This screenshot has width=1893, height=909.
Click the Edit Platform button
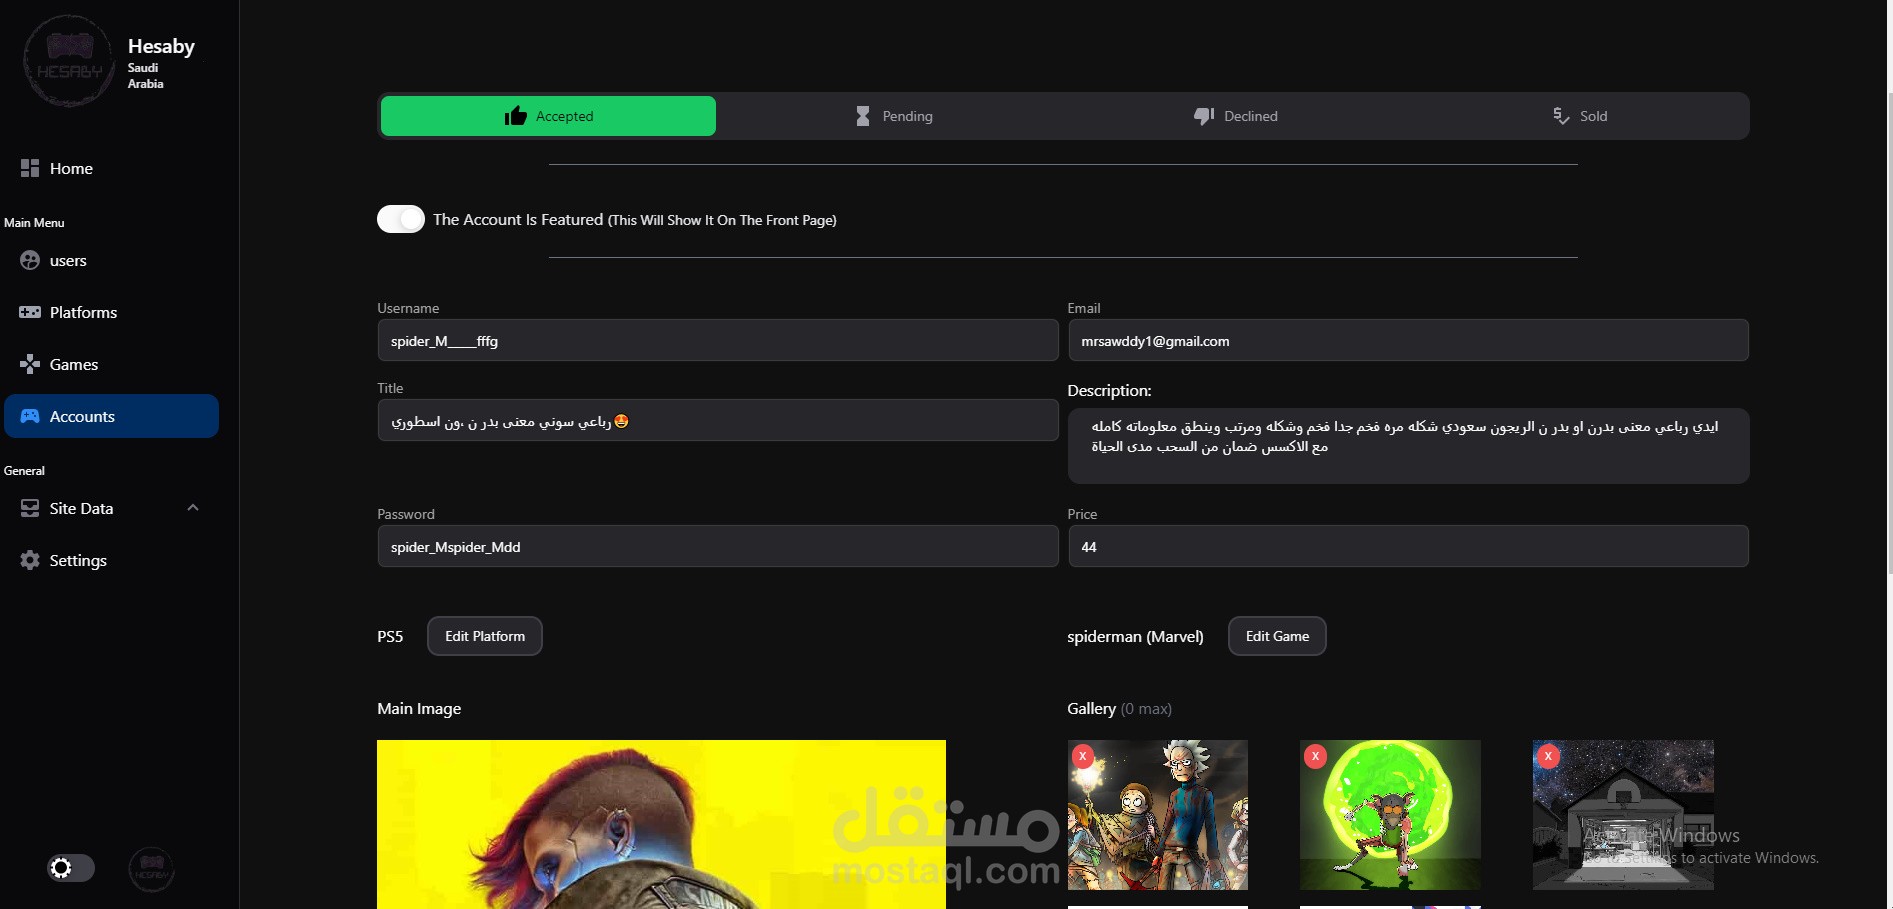coord(485,636)
